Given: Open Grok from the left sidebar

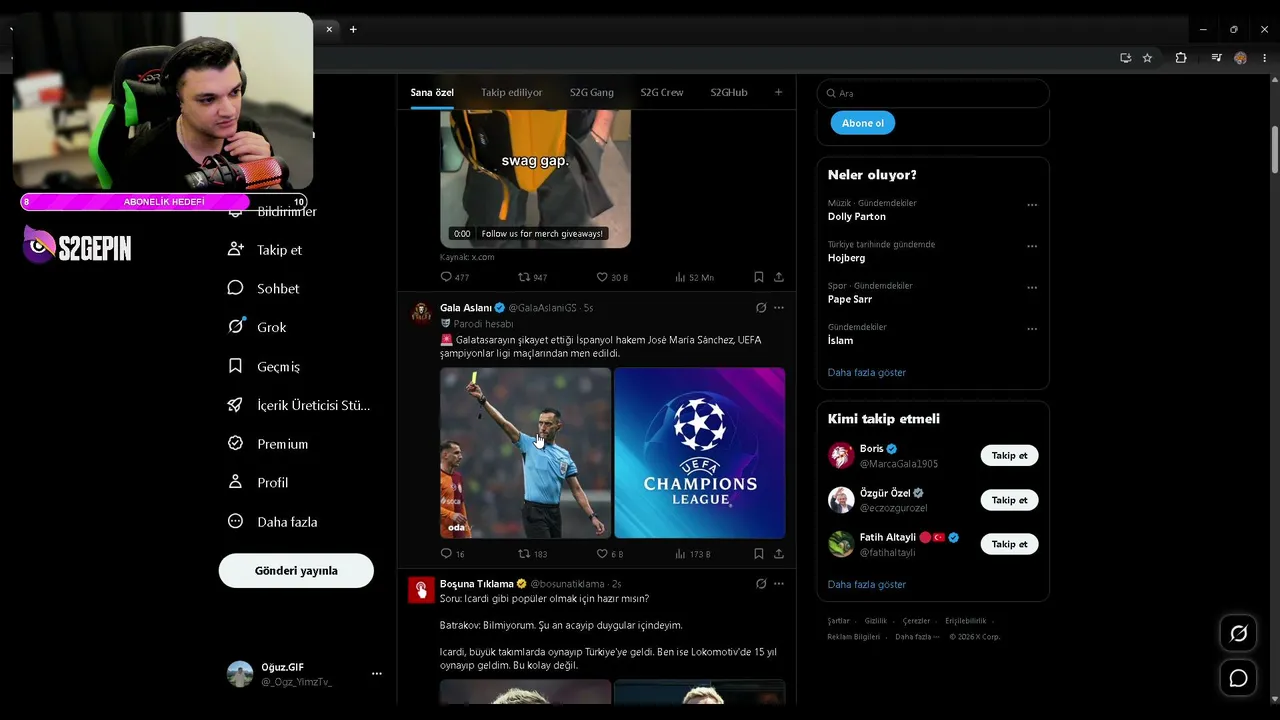Looking at the screenshot, I should (257, 327).
